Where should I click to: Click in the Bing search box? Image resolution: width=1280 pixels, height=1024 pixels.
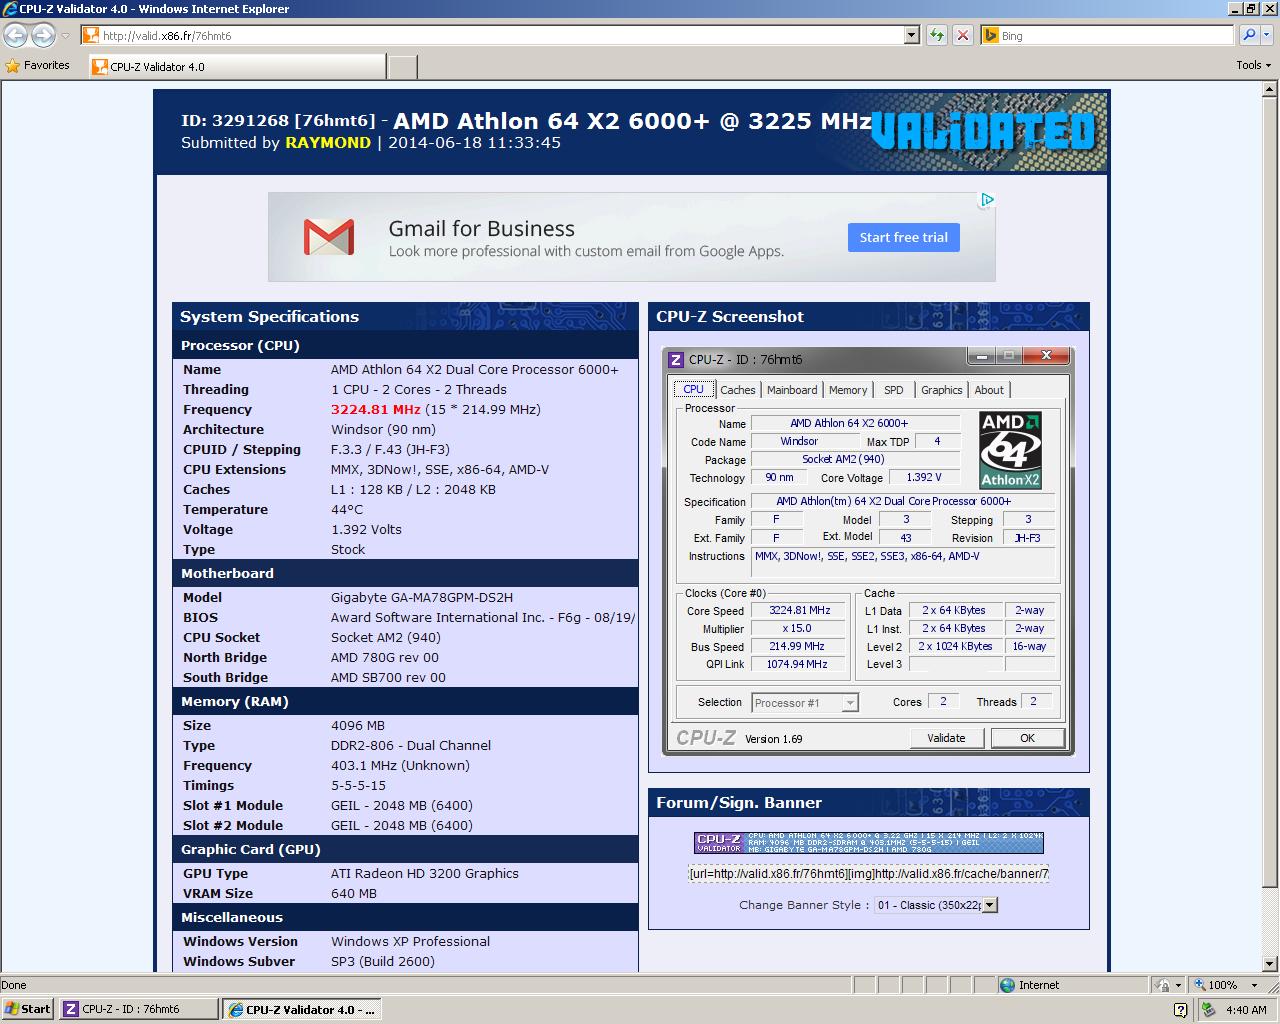click(x=1107, y=35)
